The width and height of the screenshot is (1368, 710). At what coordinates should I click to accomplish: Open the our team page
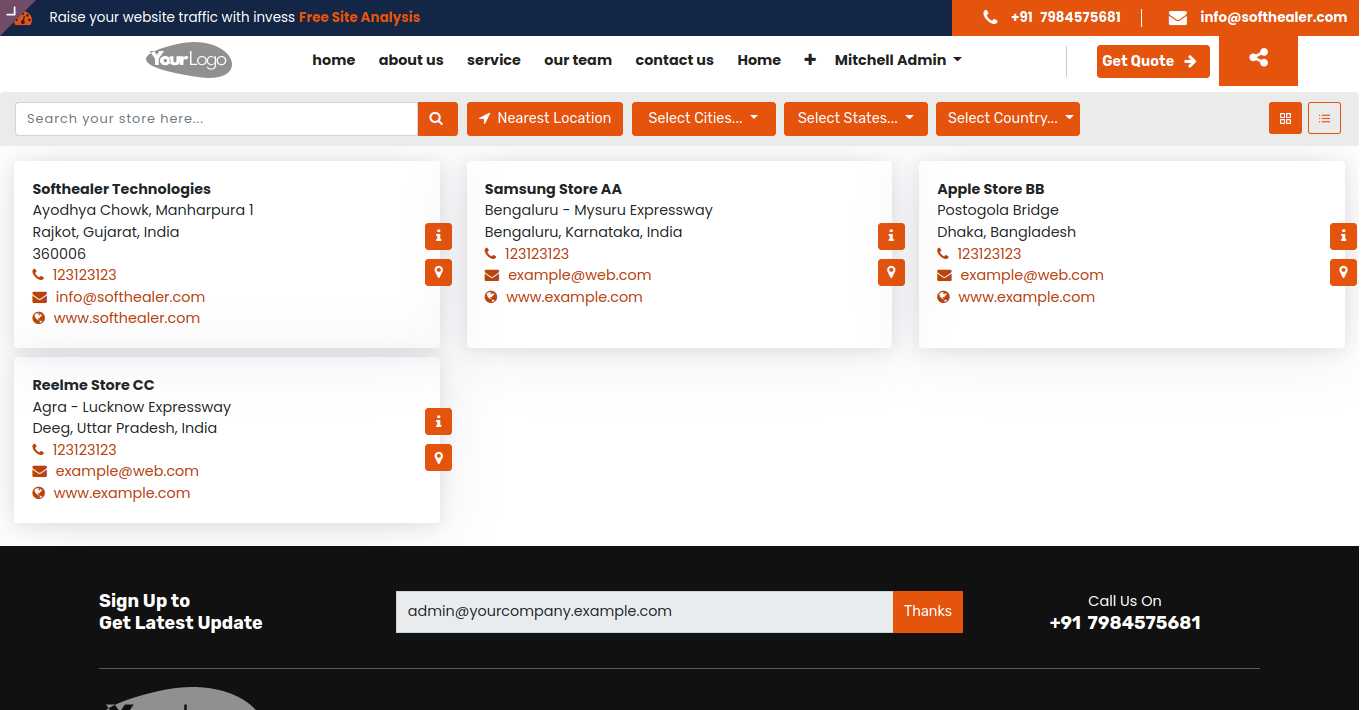click(x=578, y=60)
